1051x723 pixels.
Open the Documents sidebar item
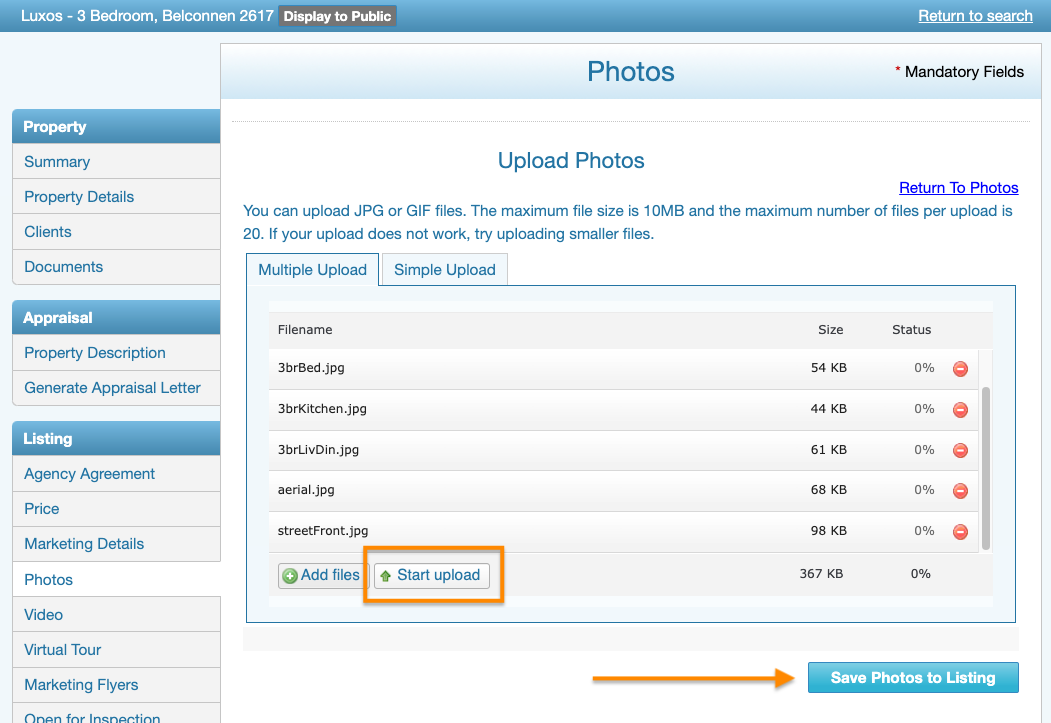(64, 267)
